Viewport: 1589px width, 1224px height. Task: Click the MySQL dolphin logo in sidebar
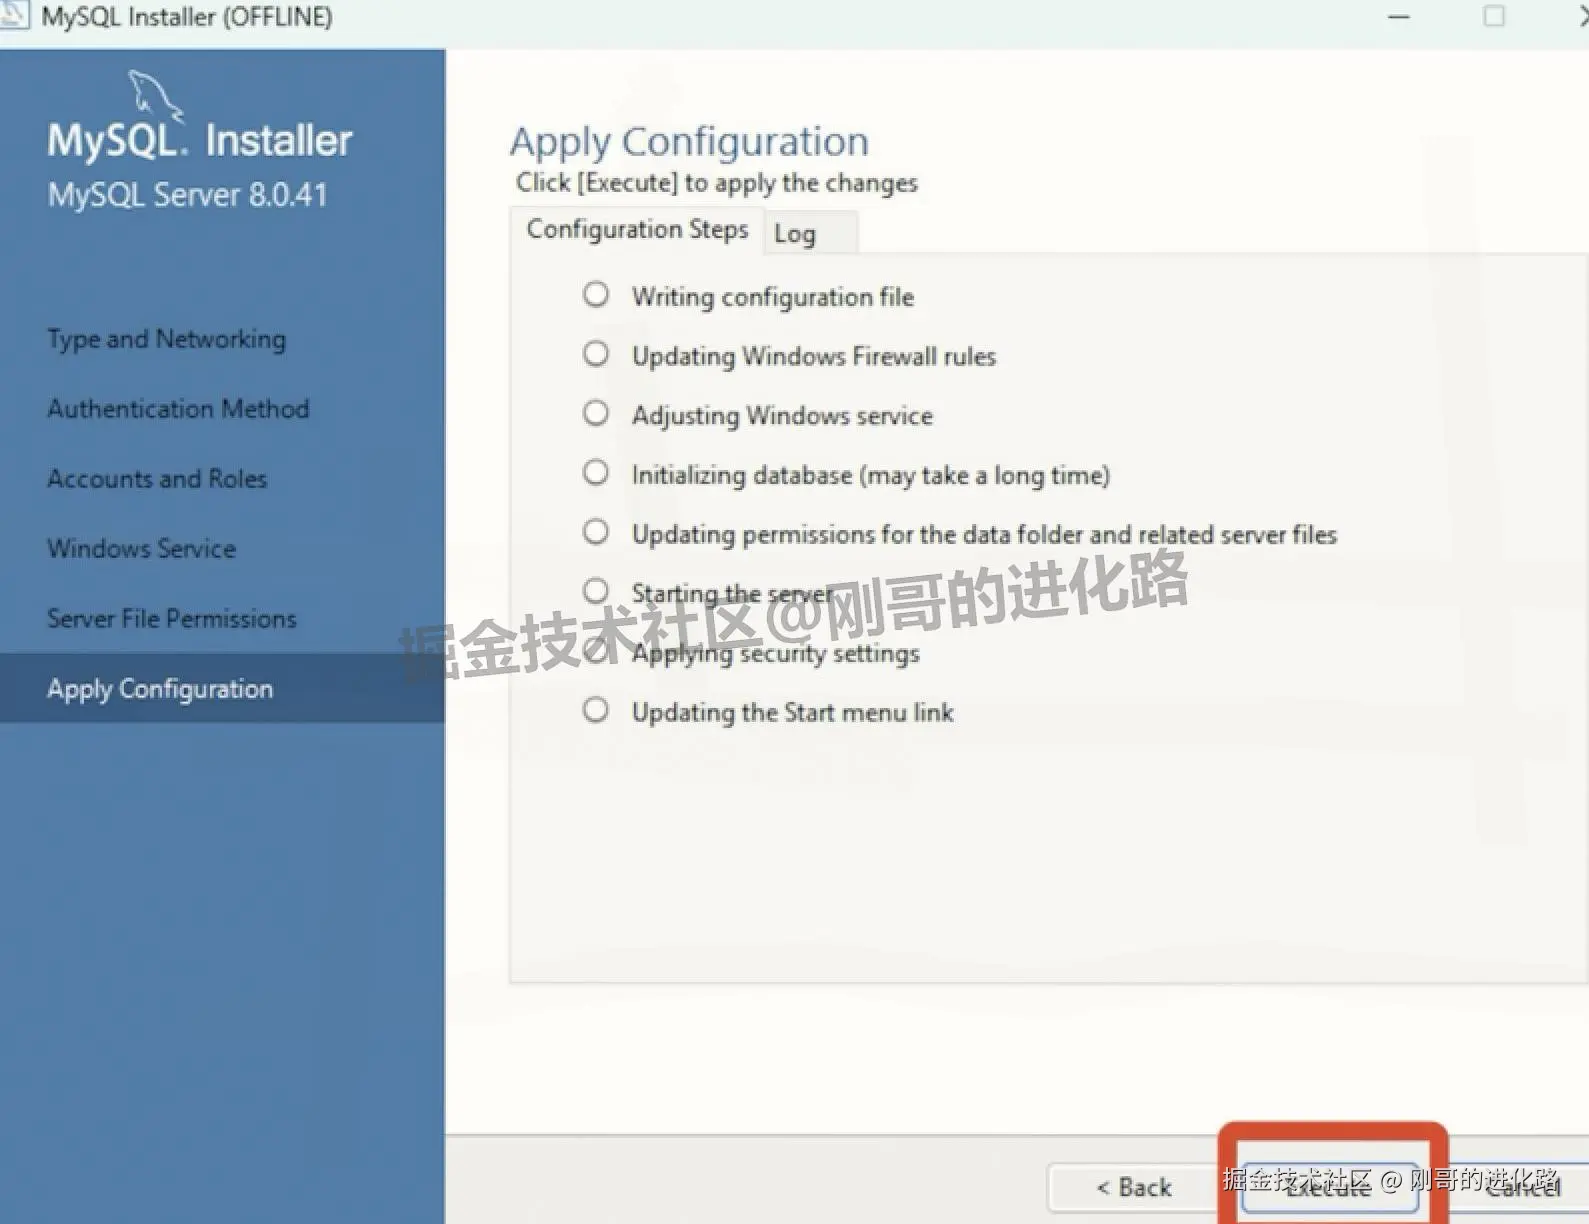click(x=155, y=96)
